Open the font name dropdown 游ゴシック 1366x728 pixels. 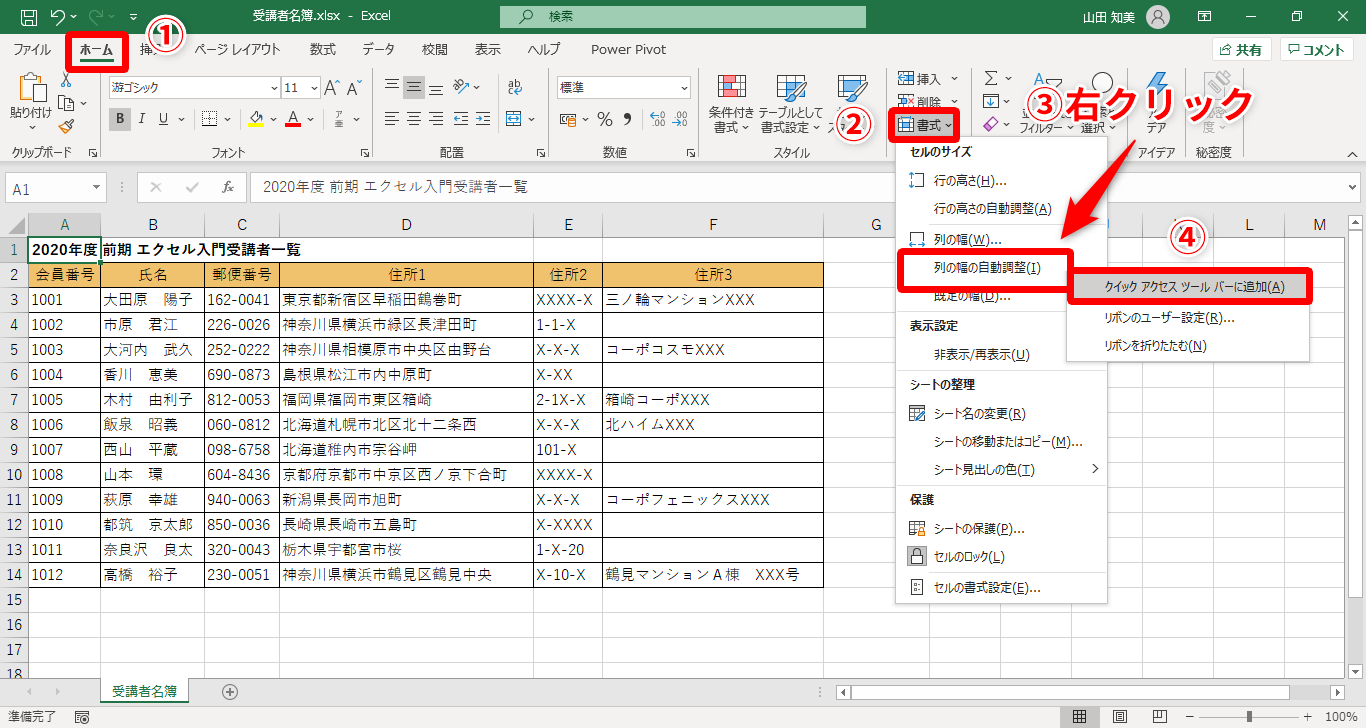click(273, 87)
